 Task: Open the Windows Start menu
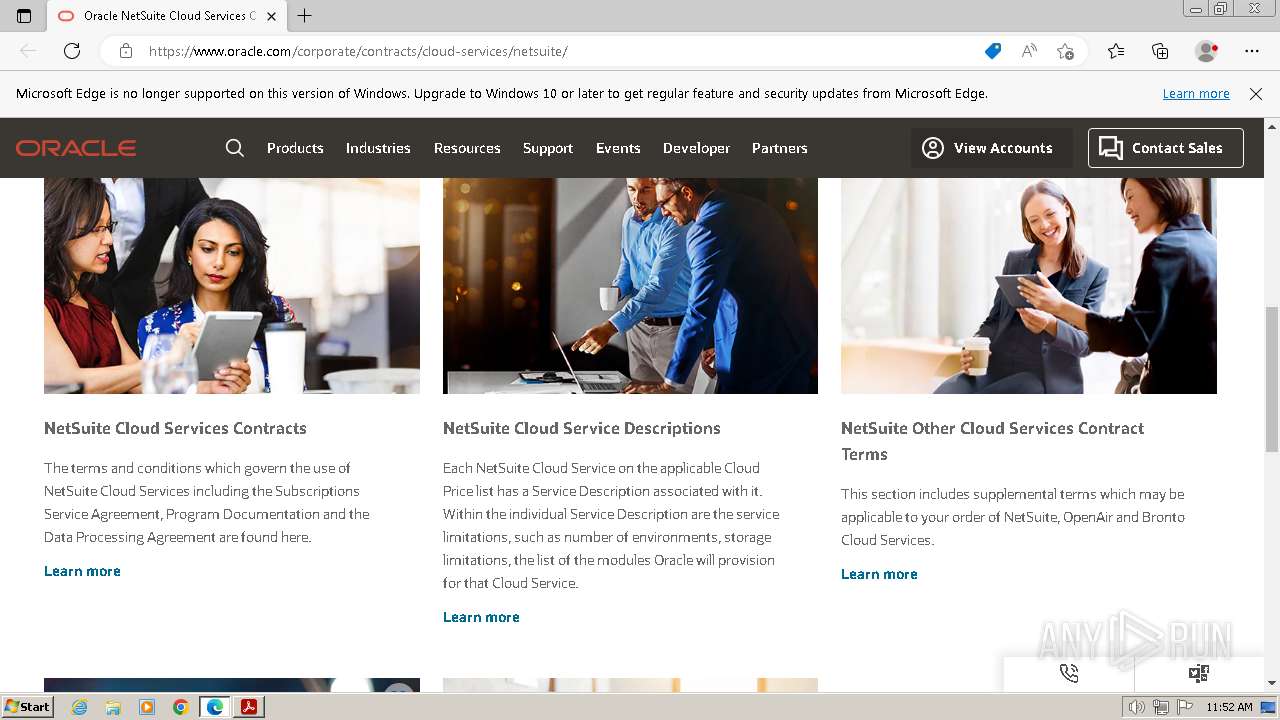point(27,707)
